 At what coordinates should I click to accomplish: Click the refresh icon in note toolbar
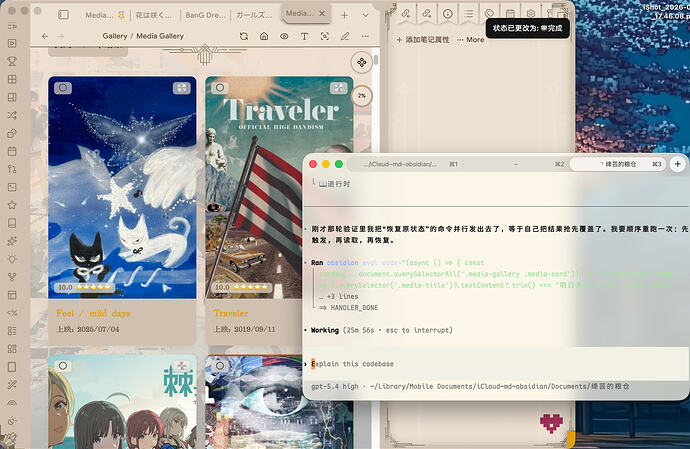244,36
